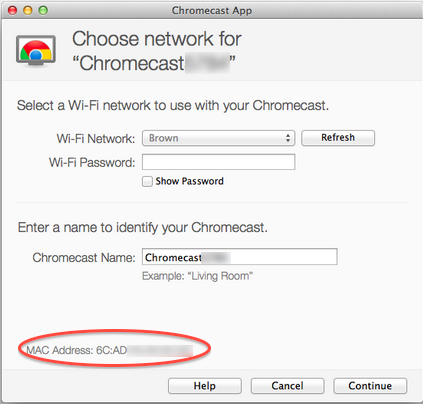Open the Wi-Fi Network dropdown showing Brown
Screen dimensions: 423x404
[x=218, y=138]
